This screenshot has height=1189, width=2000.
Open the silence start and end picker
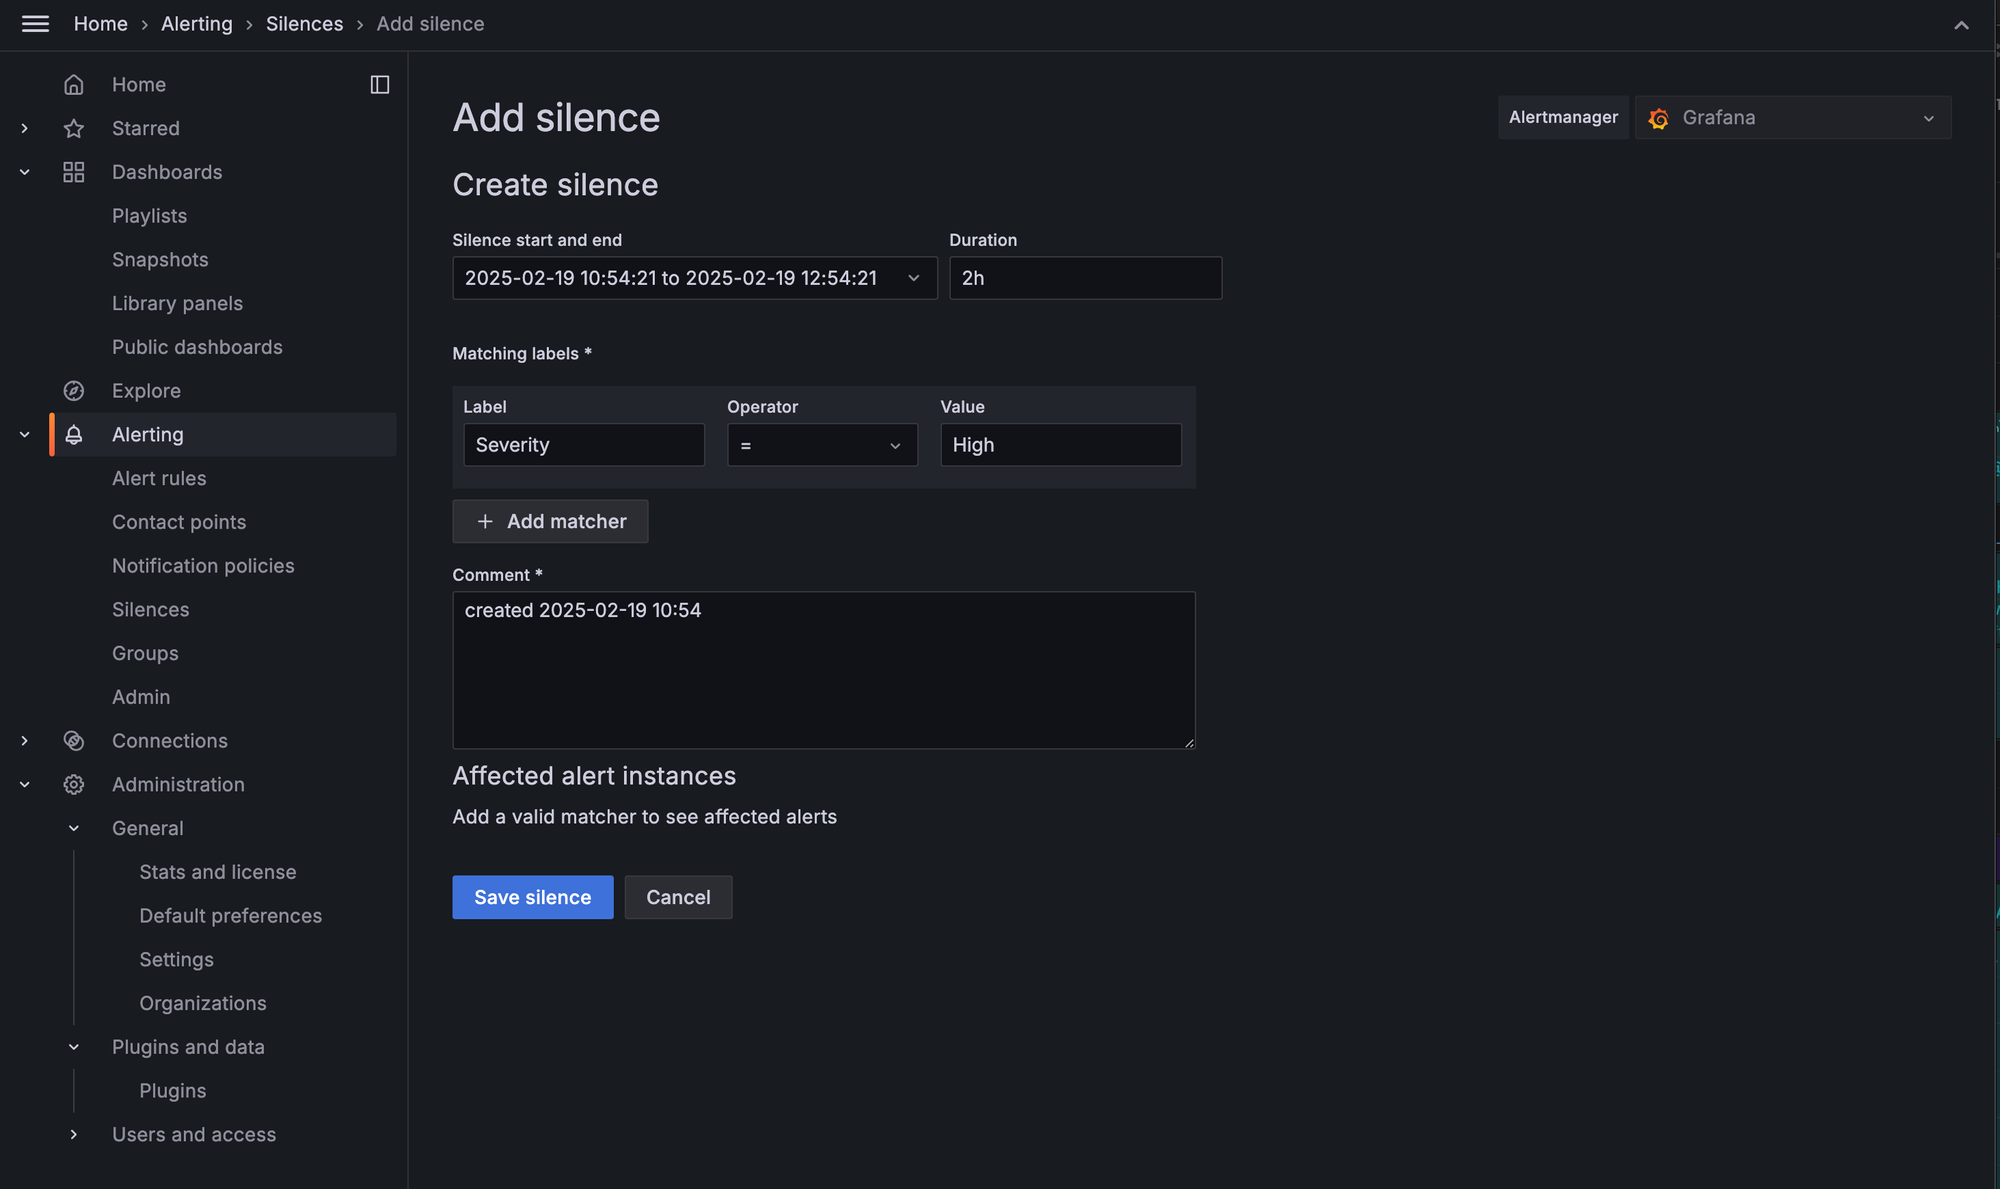click(x=694, y=278)
